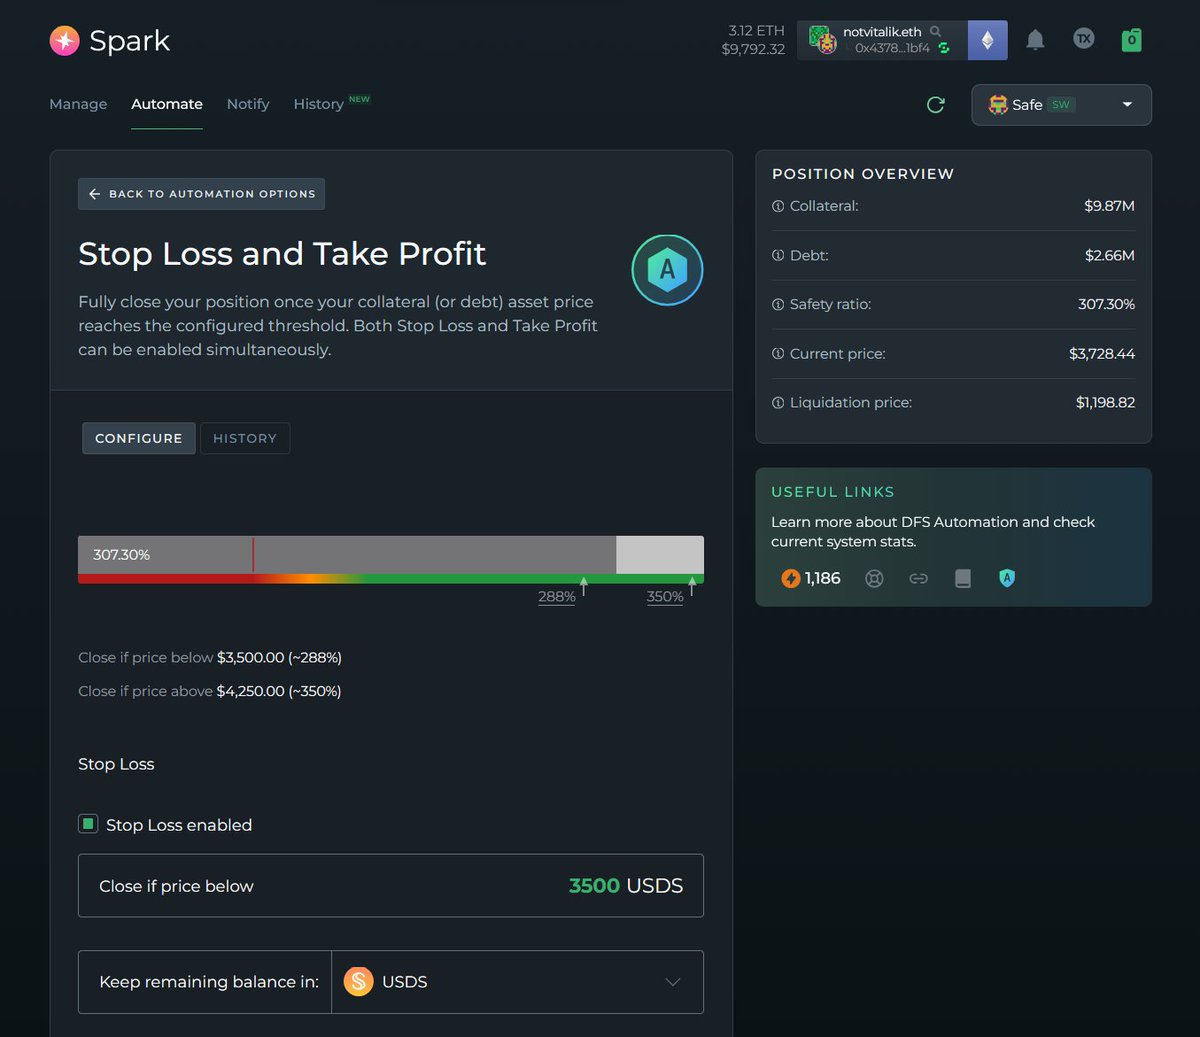Click the notifications bell icon
This screenshot has height=1037, width=1200.
click(1035, 40)
